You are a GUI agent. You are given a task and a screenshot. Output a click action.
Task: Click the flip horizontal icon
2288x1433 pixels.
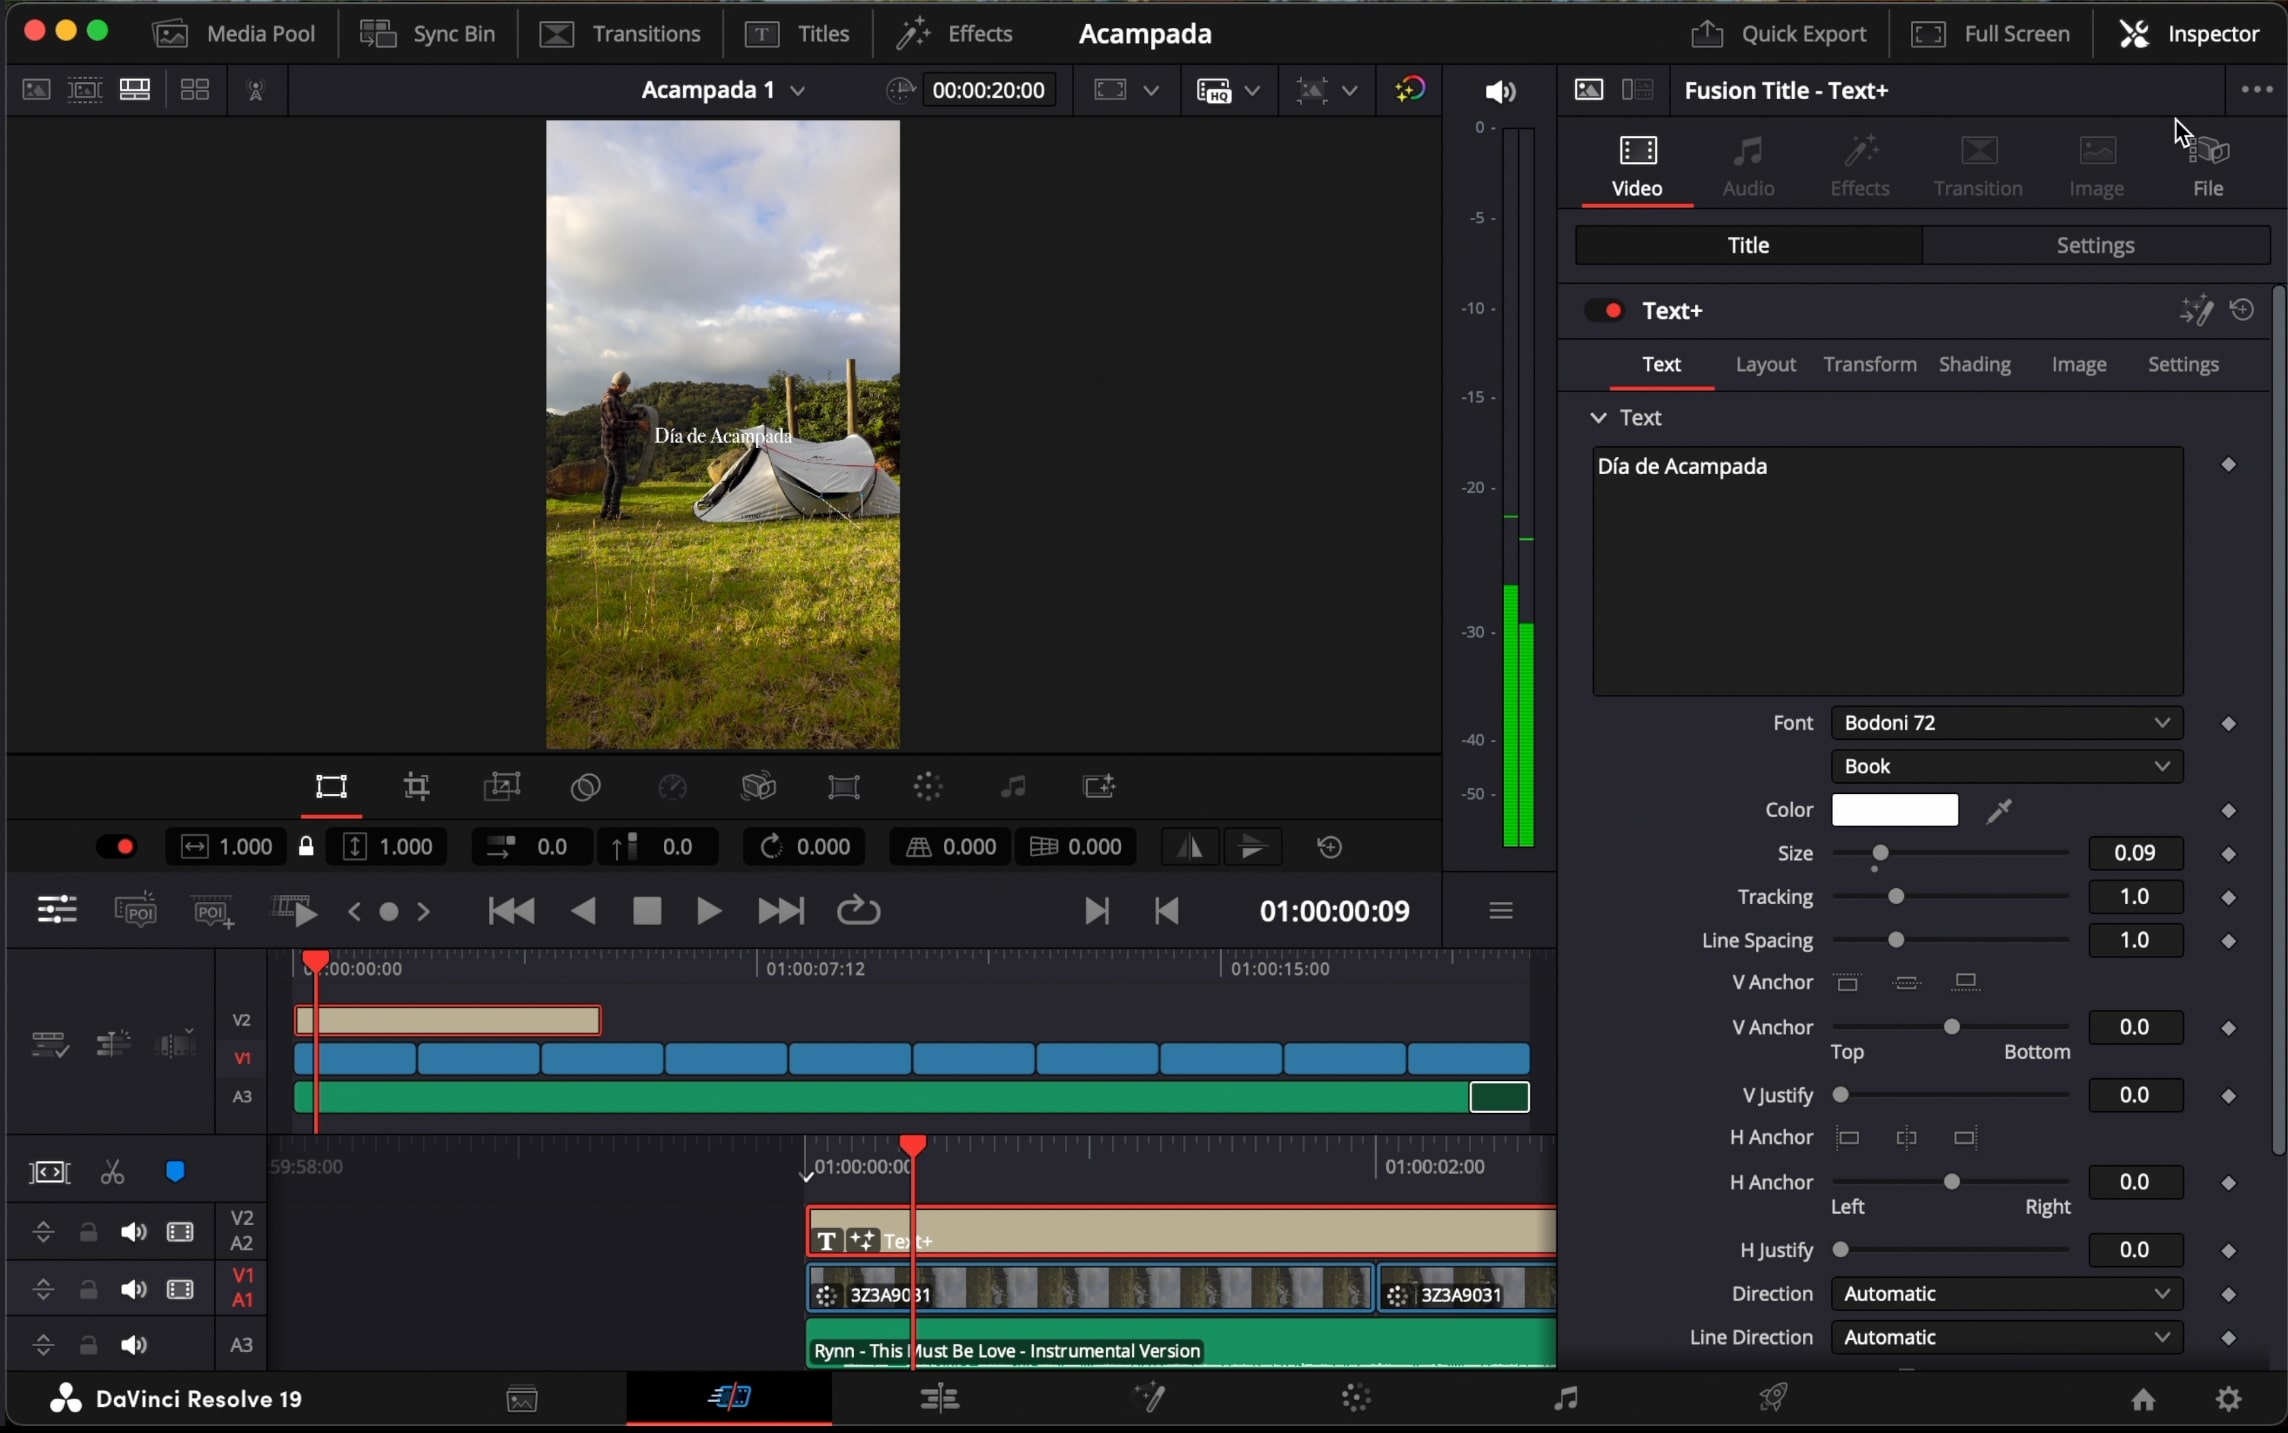click(x=1189, y=847)
